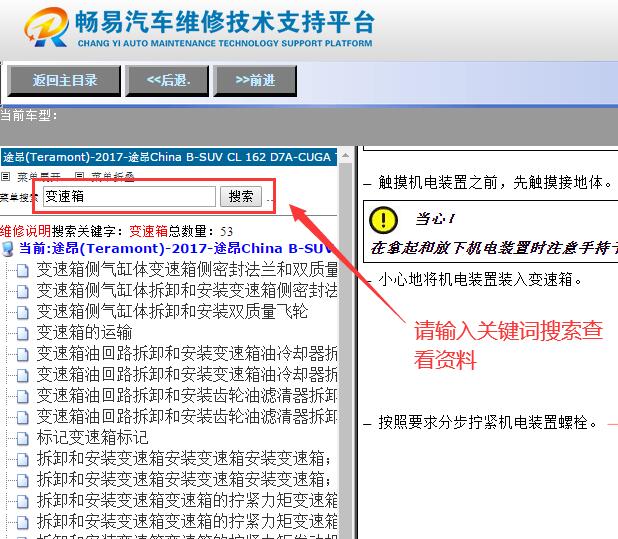
Task: Select the red 变速箱 search keyword text
Action: coord(149,231)
